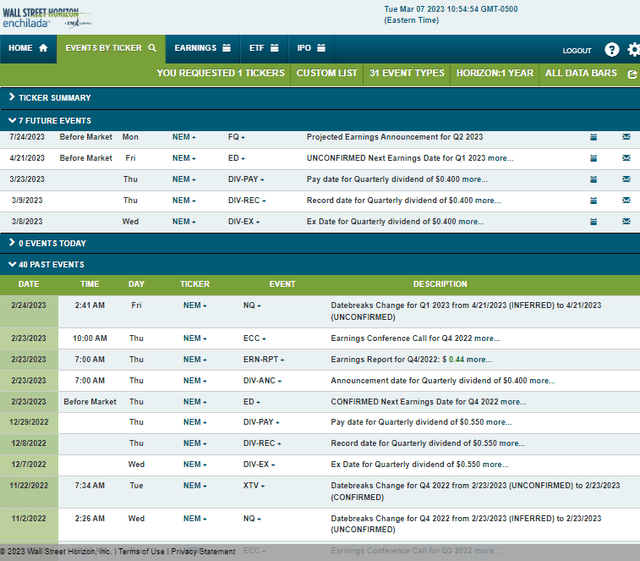The width and height of the screenshot is (640, 561).
Task: Open more on pay date dividend $0.550
Action: tap(499, 423)
